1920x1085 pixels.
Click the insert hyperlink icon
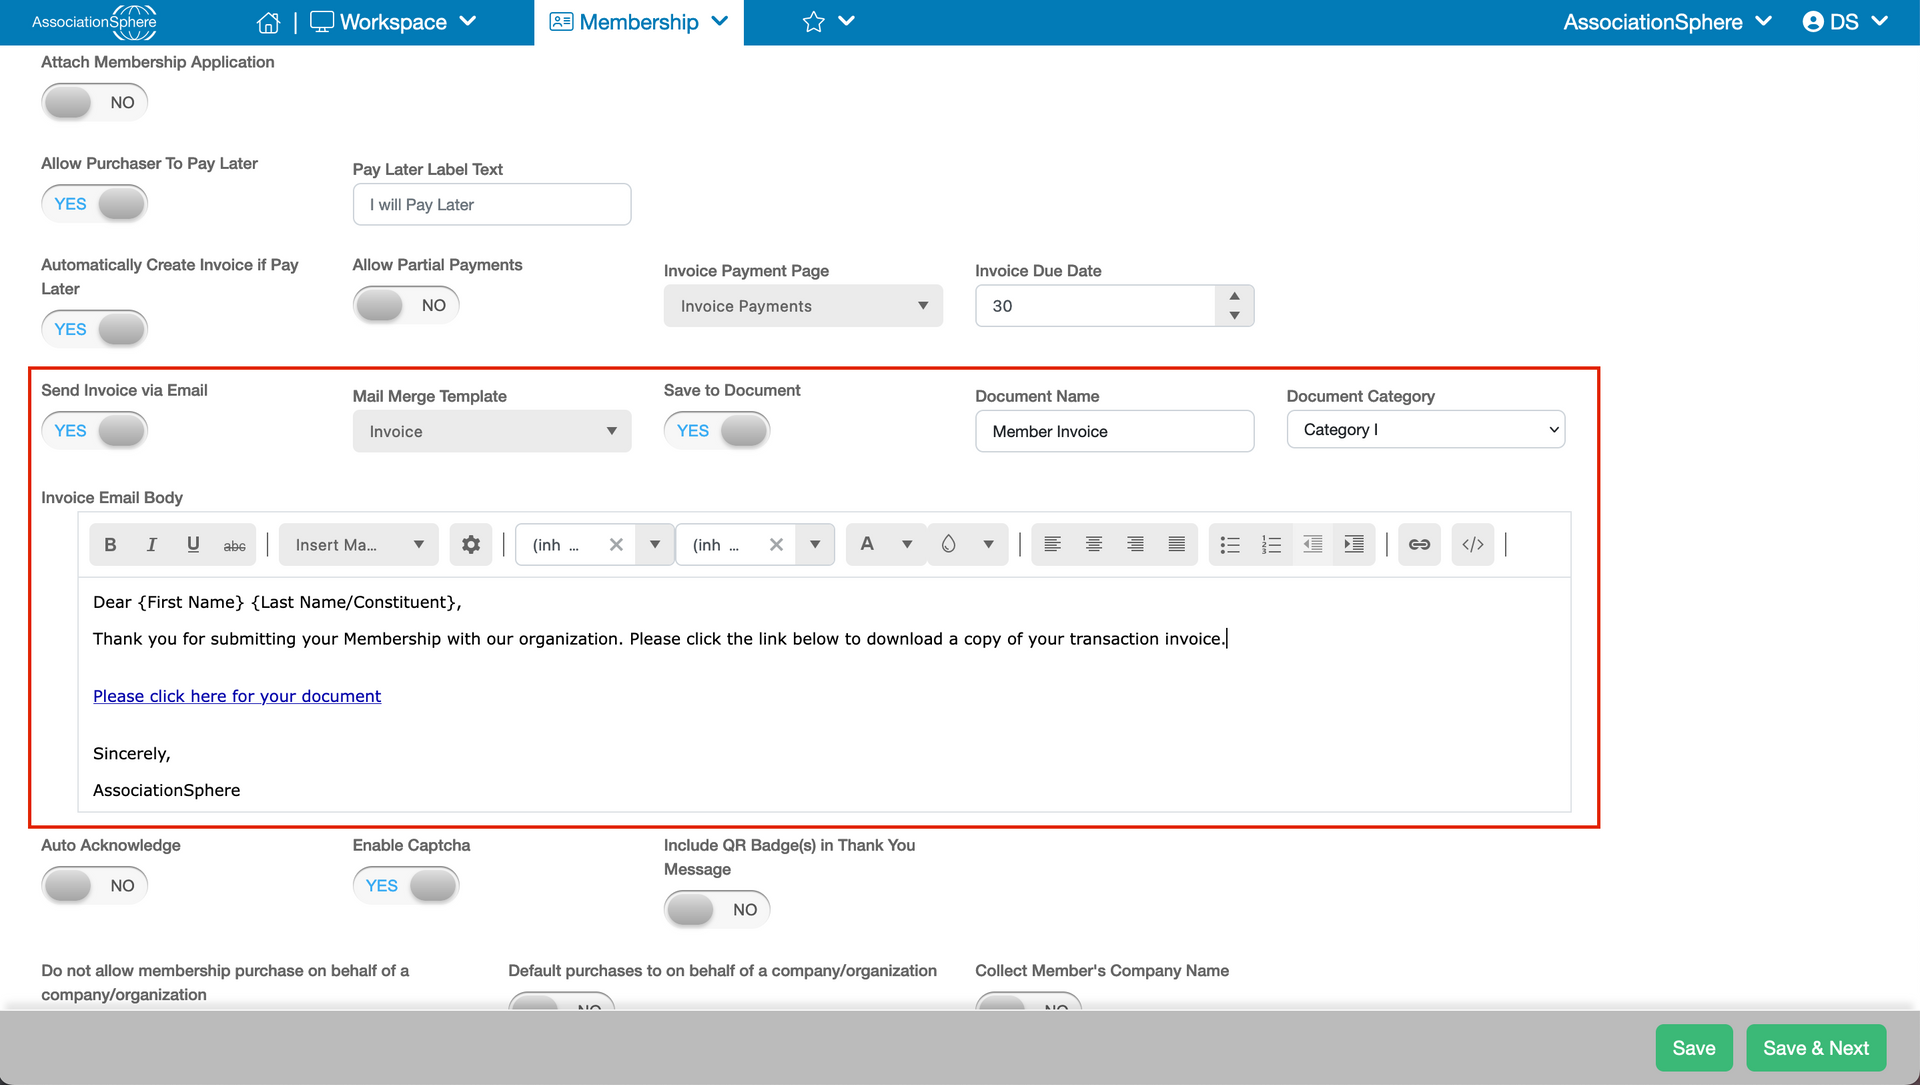point(1419,545)
